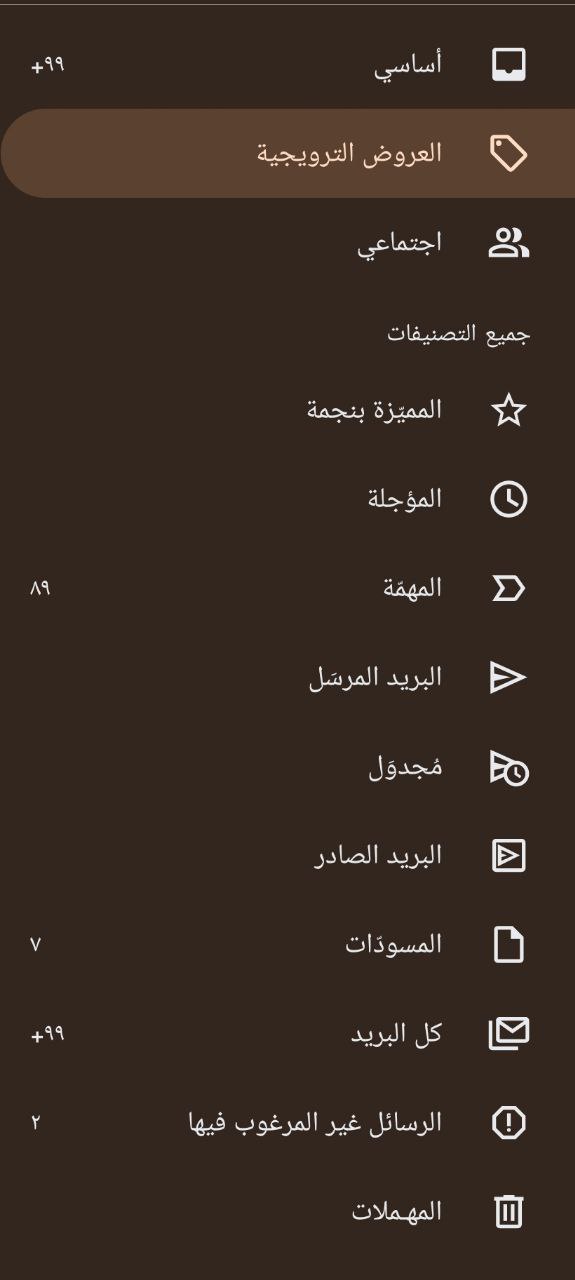575x1280 pixels.
Task: Open the All mail envelopes icon
Action: pos(508,1034)
